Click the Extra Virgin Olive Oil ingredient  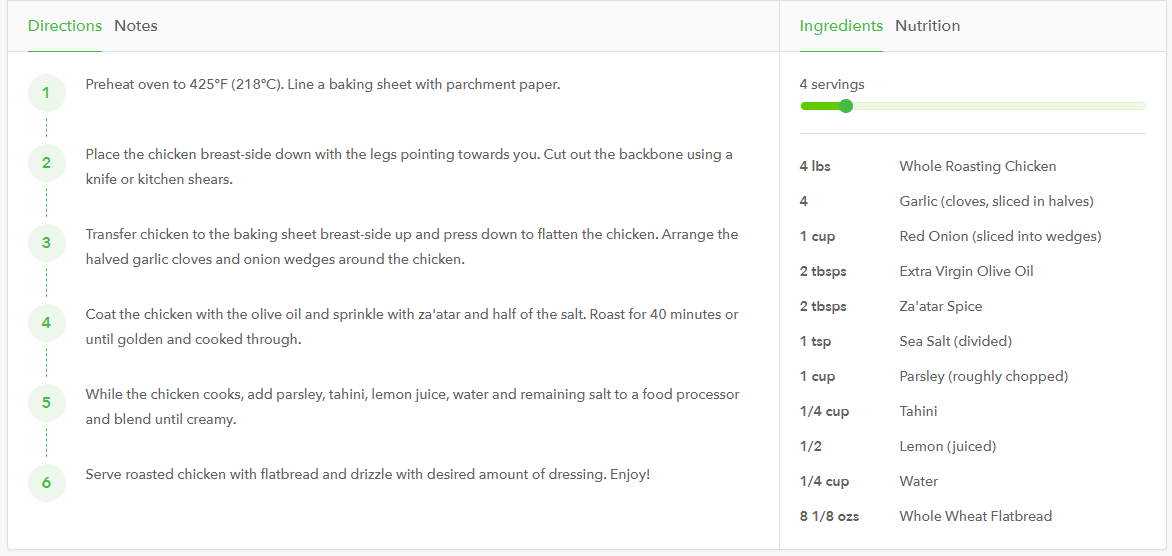(x=966, y=271)
